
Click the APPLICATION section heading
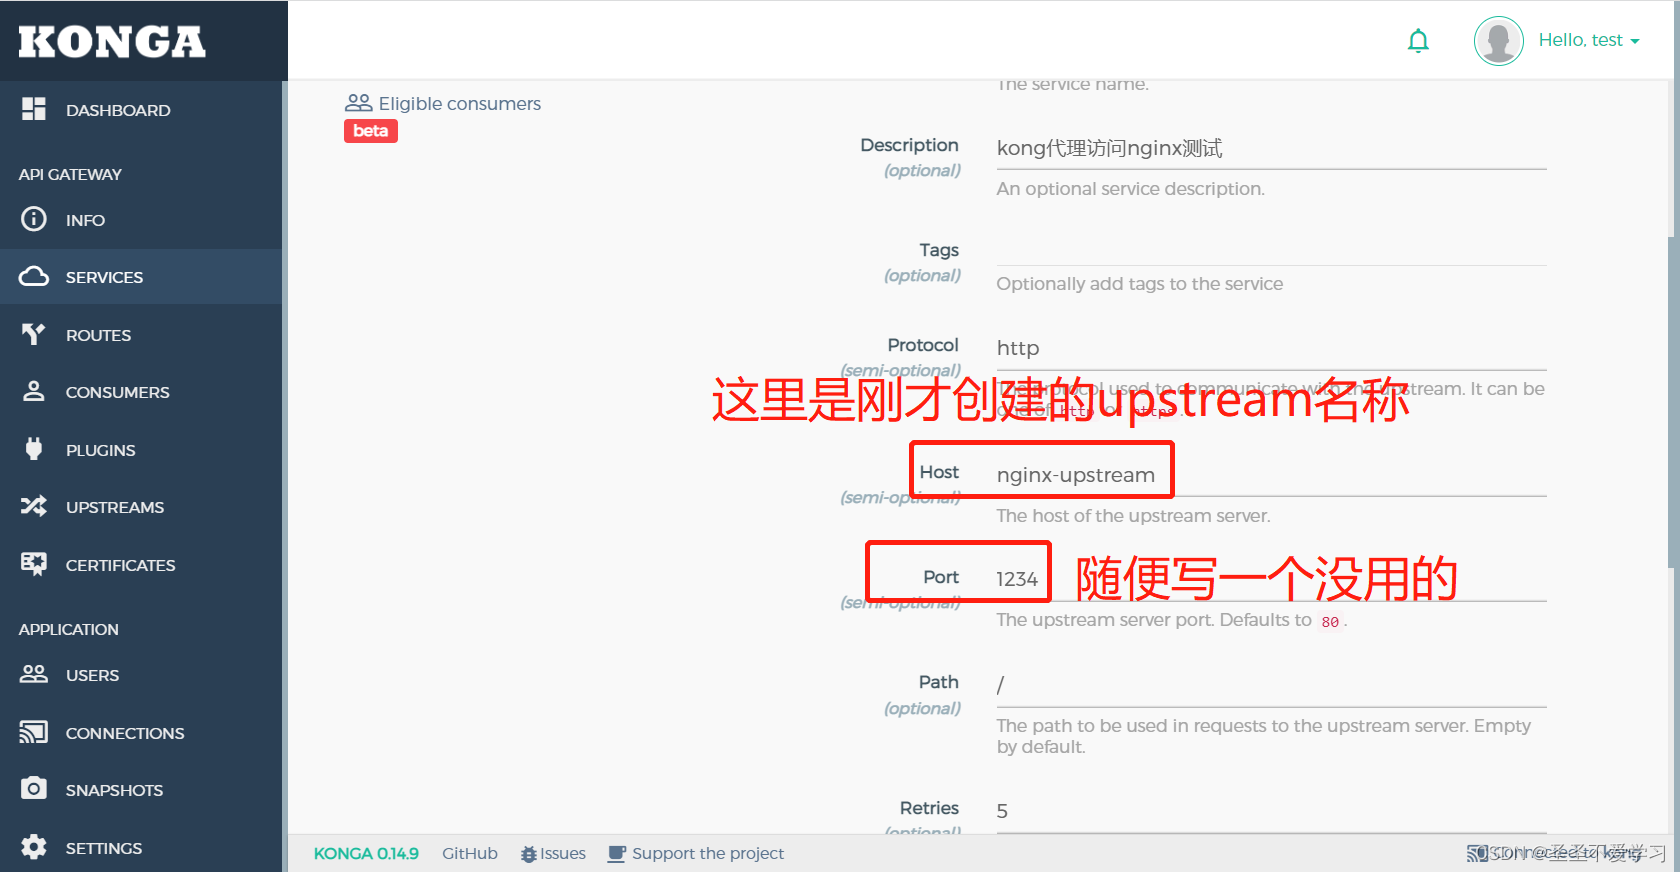click(x=68, y=629)
